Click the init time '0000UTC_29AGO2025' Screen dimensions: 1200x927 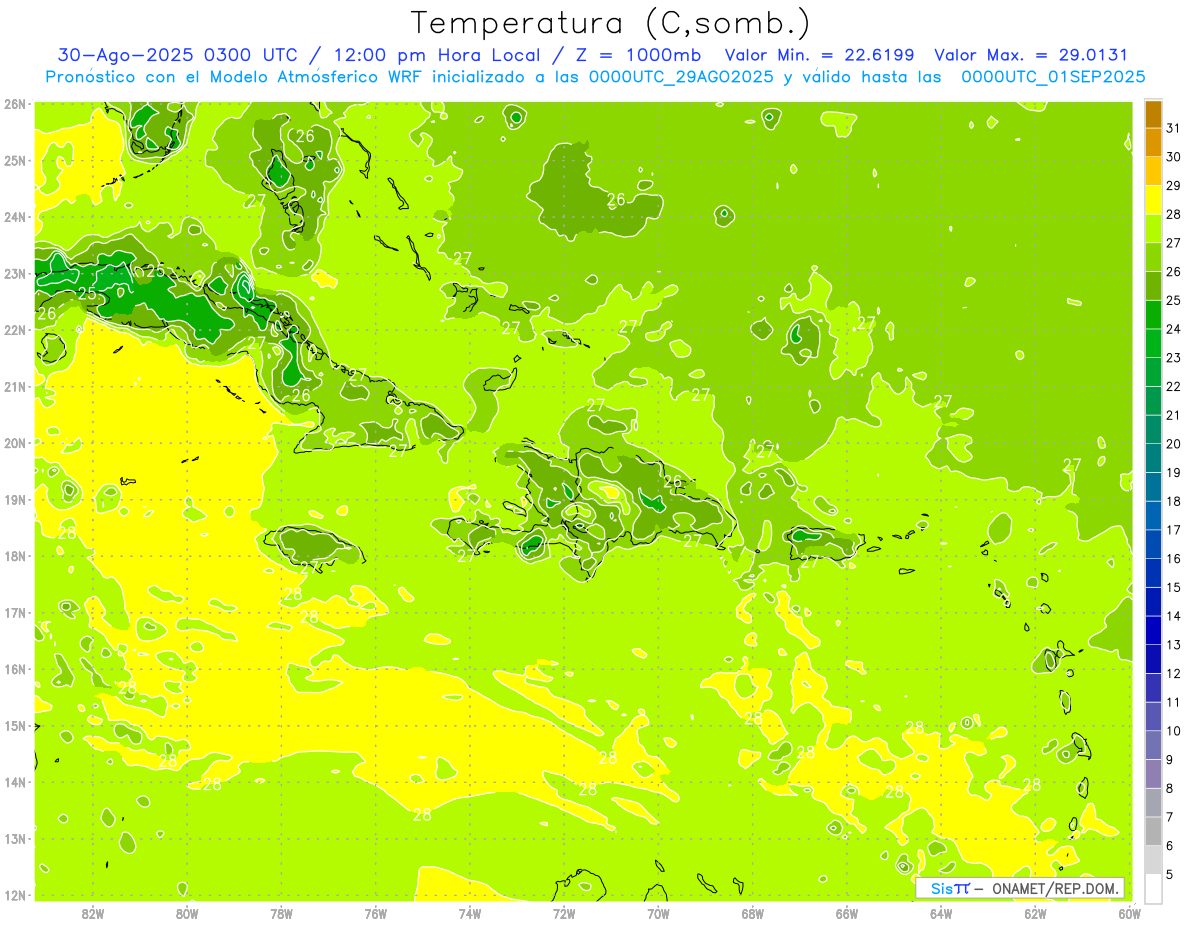(x=682, y=77)
